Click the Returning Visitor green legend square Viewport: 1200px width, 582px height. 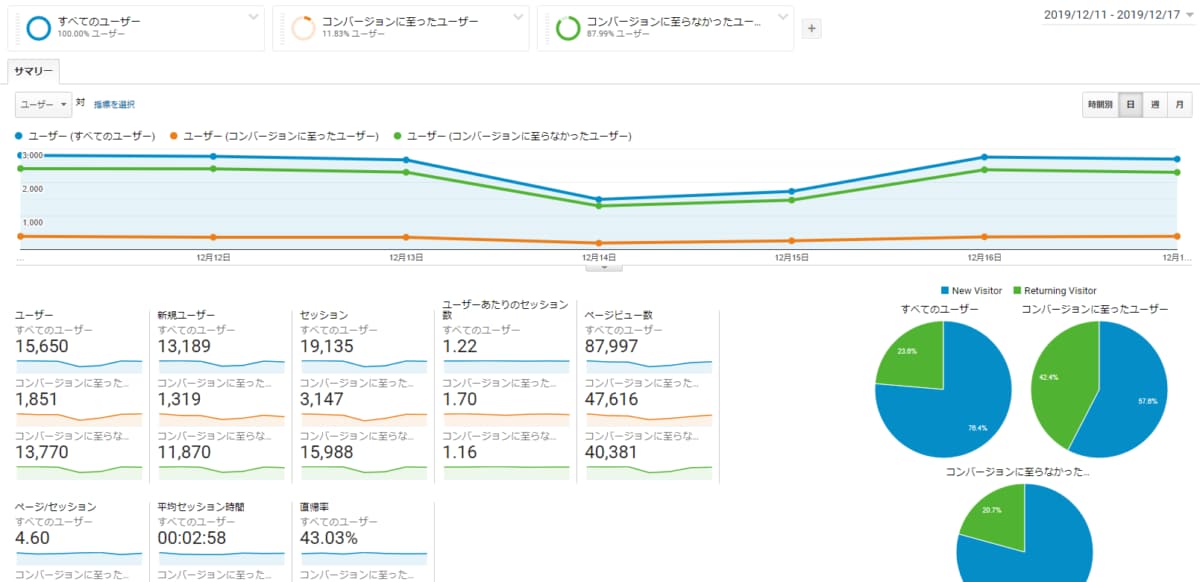coord(1017,290)
